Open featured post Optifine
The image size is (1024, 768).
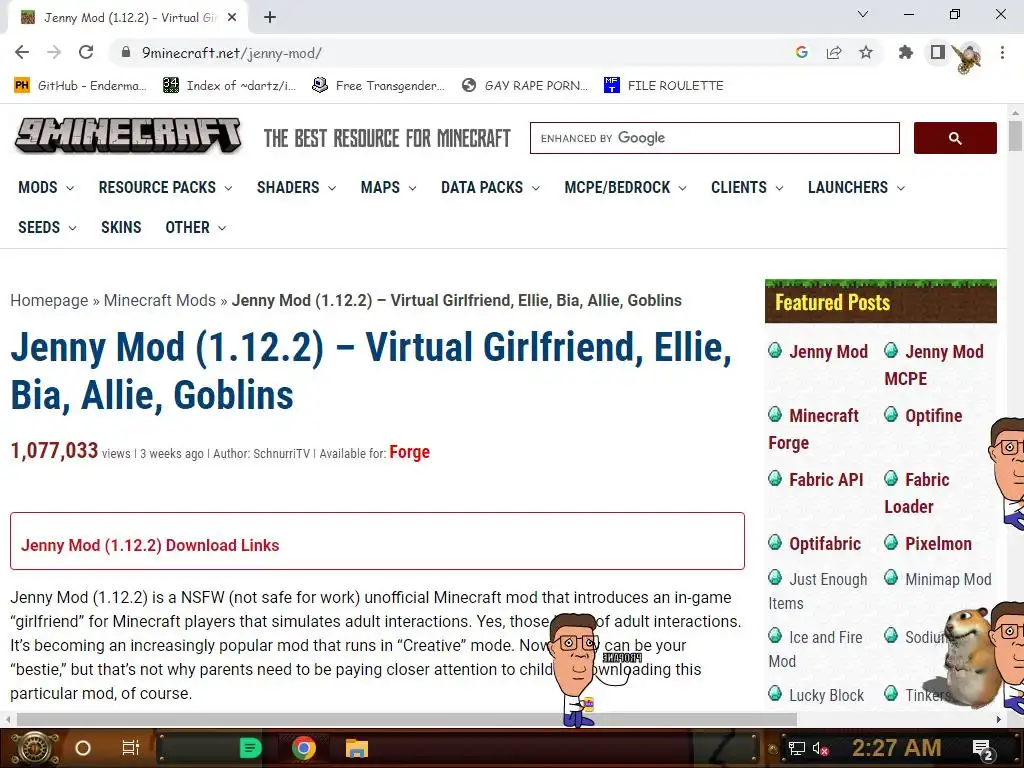933,415
